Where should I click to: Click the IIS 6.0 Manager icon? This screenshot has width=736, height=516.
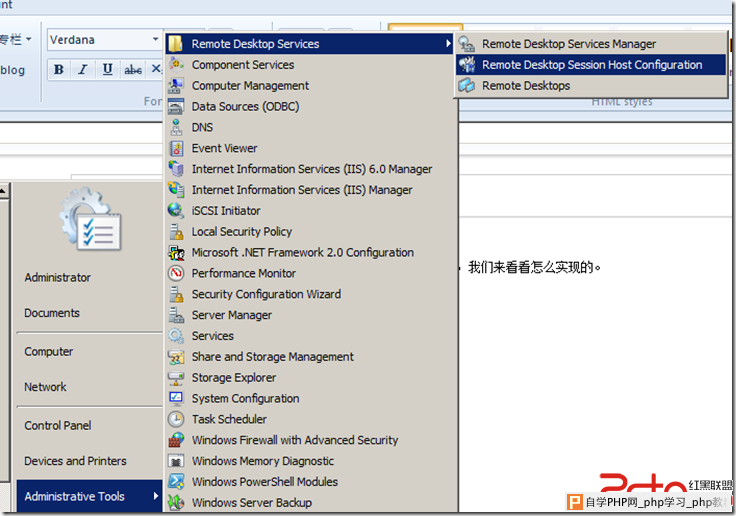[176, 169]
